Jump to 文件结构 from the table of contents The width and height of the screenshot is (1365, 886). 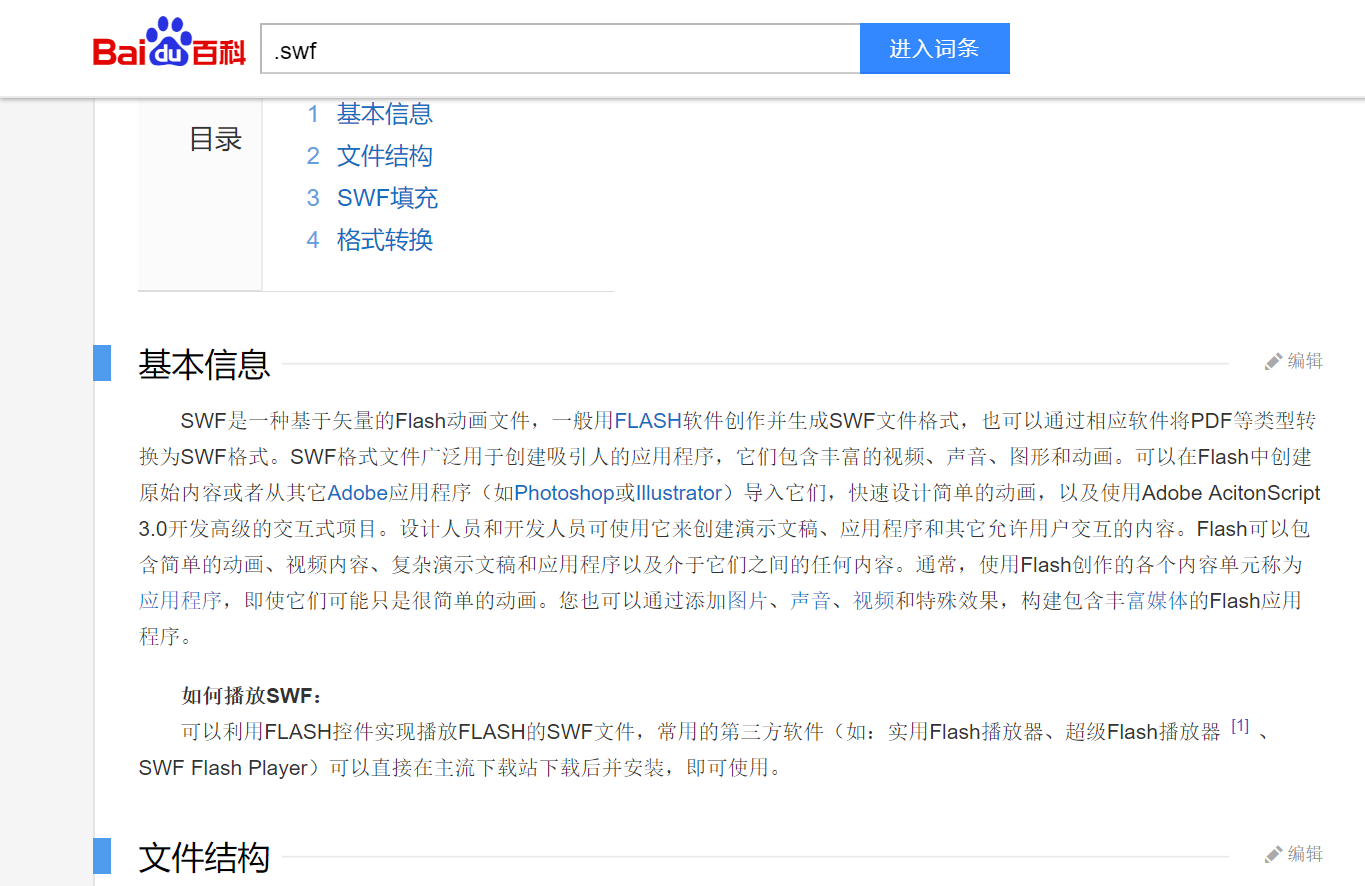click(385, 156)
